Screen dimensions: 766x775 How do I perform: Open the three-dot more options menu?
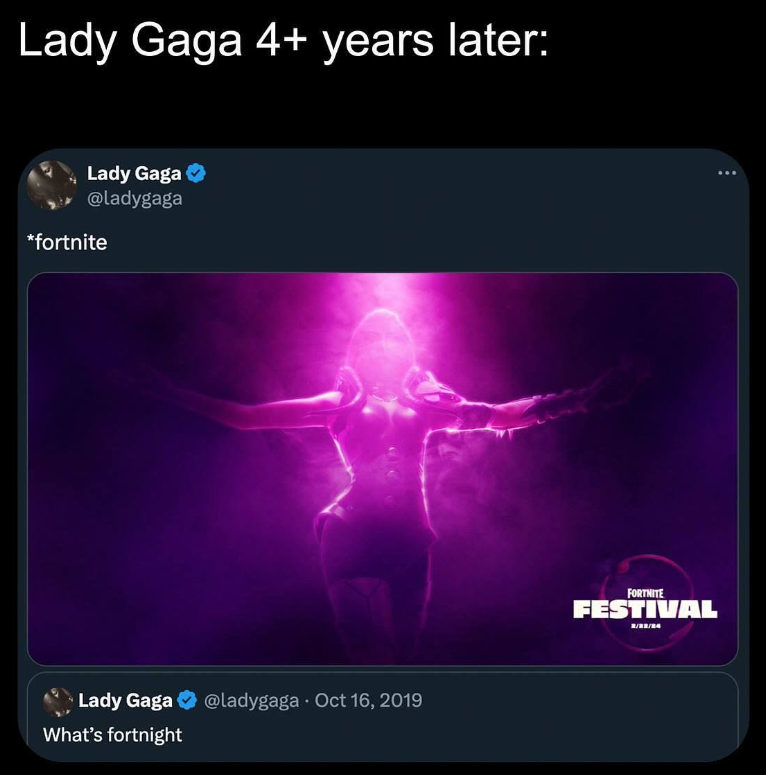(x=726, y=175)
